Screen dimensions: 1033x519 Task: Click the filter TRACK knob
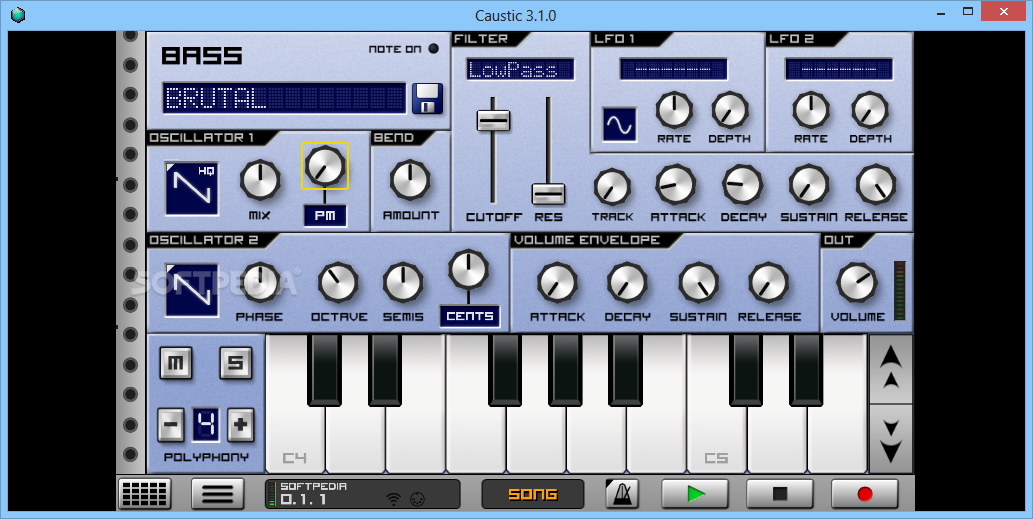pyautogui.click(x=612, y=187)
